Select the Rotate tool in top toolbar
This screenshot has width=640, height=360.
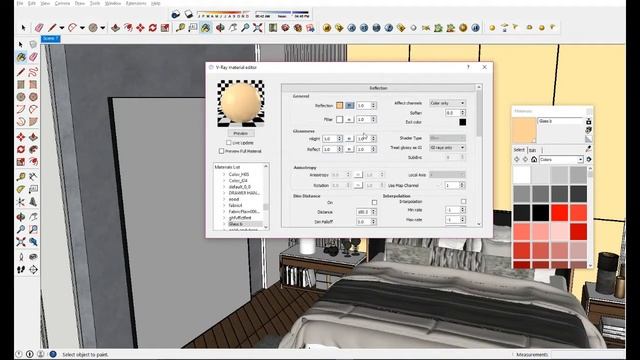pyautogui.click(x=153, y=28)
